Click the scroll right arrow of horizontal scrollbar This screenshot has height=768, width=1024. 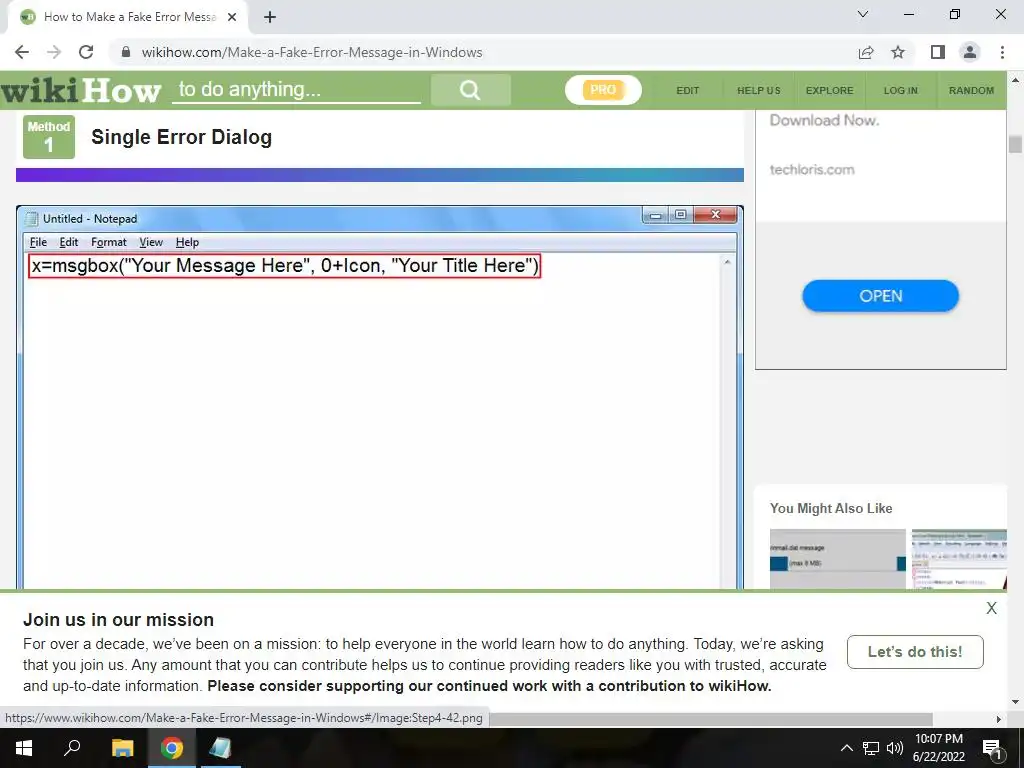pyautogui.click(x=999, y=719)
